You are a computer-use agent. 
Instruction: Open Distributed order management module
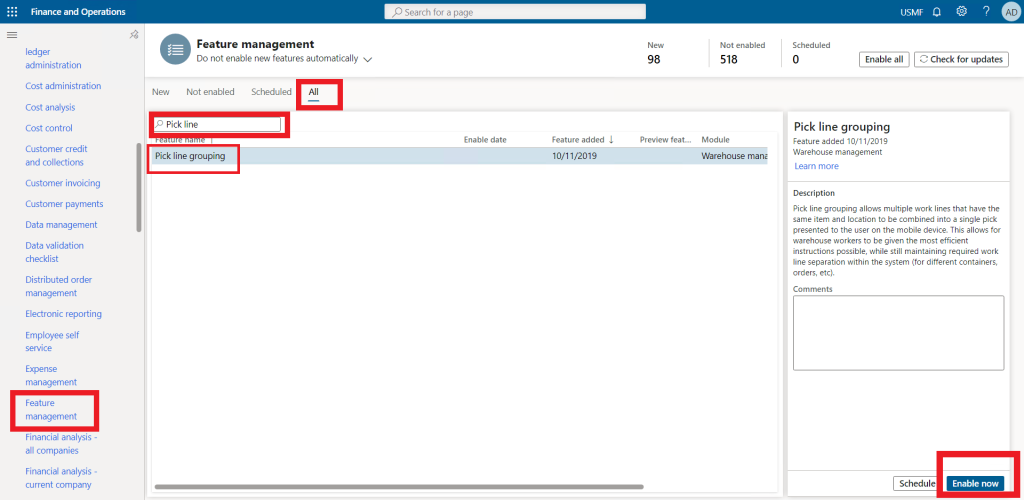(x=58, y=286)
